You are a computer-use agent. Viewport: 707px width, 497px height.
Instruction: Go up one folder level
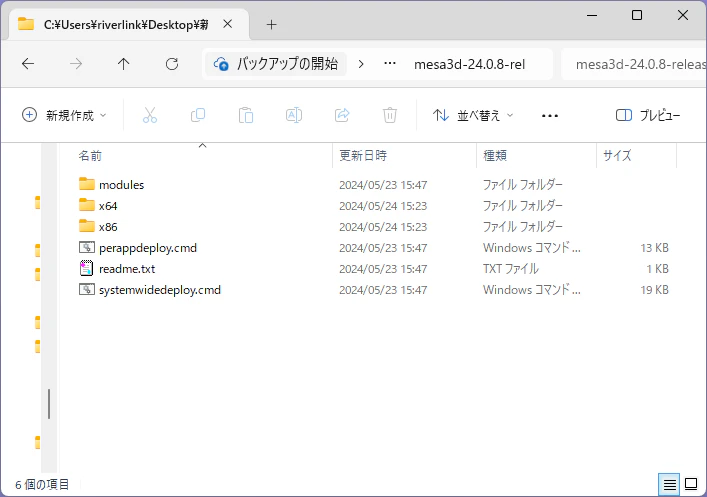coord(124,64)
